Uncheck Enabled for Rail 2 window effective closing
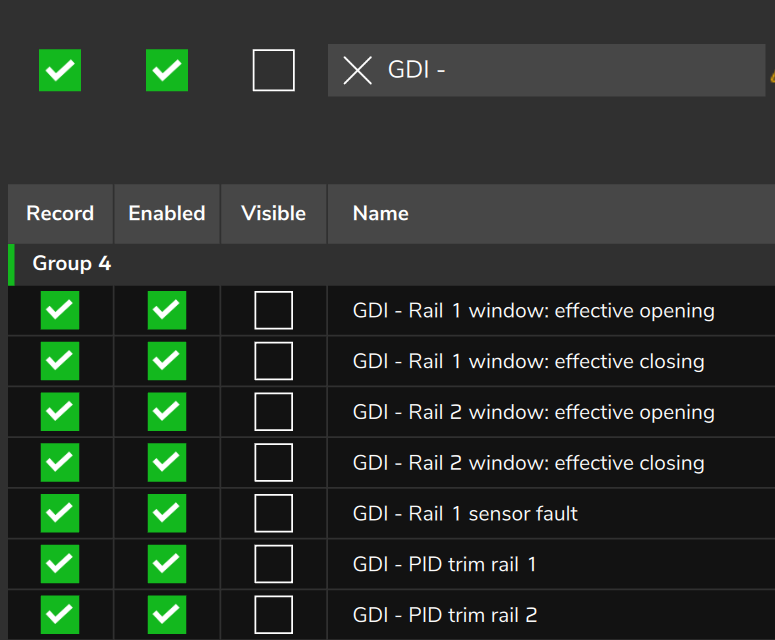Image resolution: width=775 pixels, height=640 pixels. point(167,463)
